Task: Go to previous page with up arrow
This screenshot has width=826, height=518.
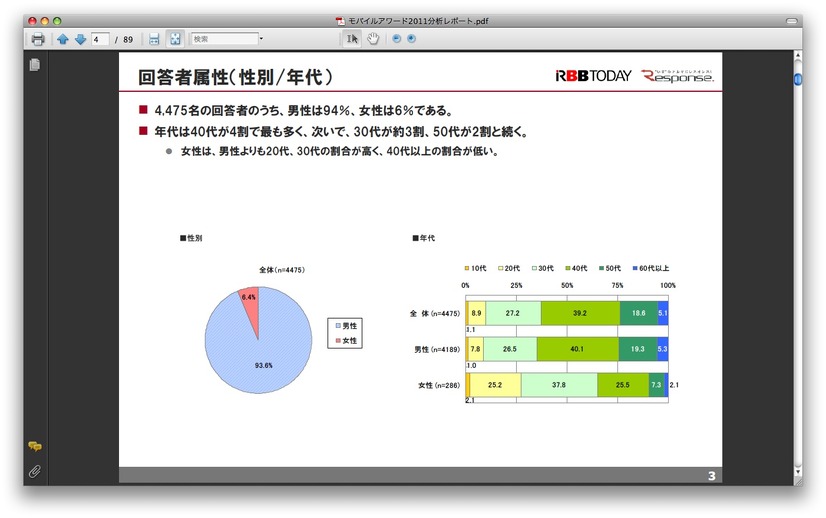Action: point(63,39)
